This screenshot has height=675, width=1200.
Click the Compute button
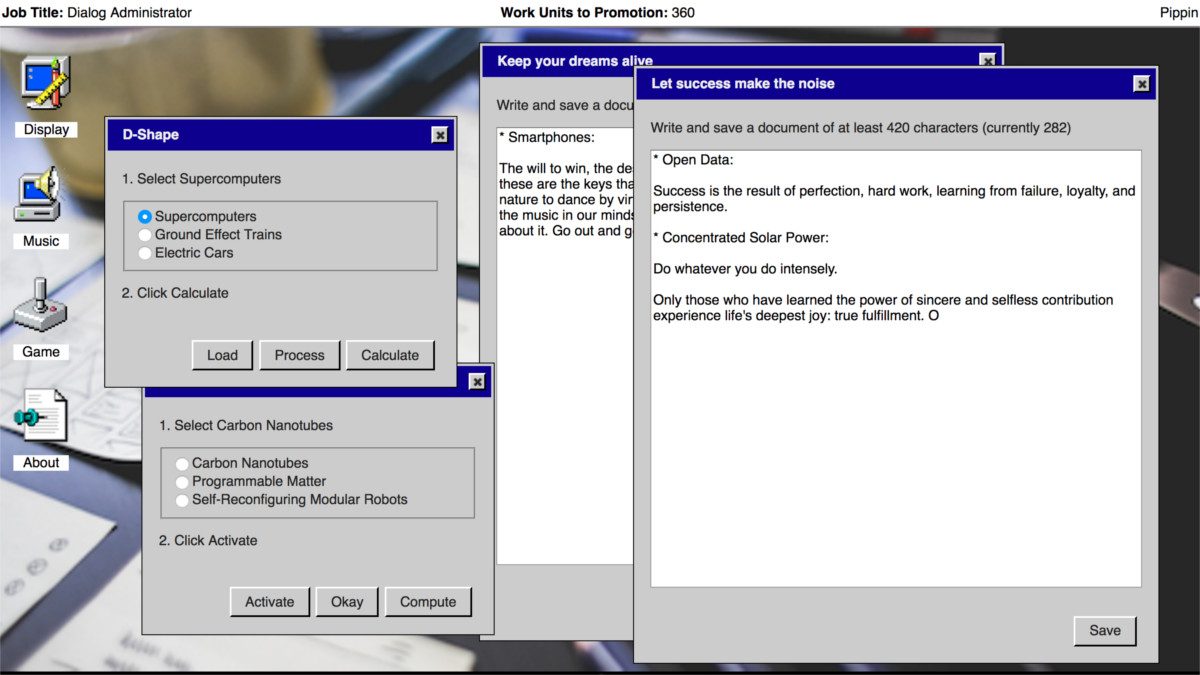coord(428,602)
